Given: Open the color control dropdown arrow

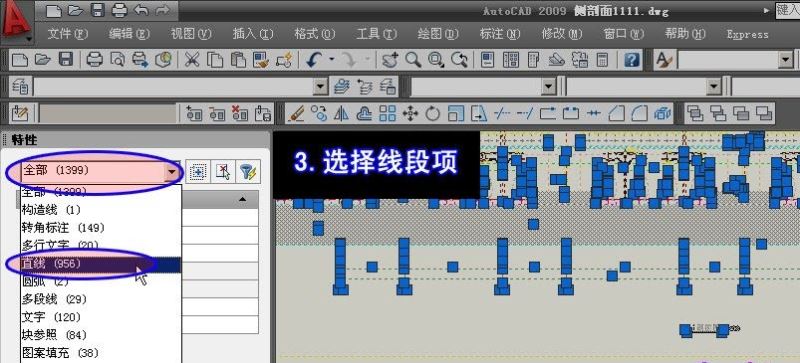Looking at the screenshot, I should [549, 87].
